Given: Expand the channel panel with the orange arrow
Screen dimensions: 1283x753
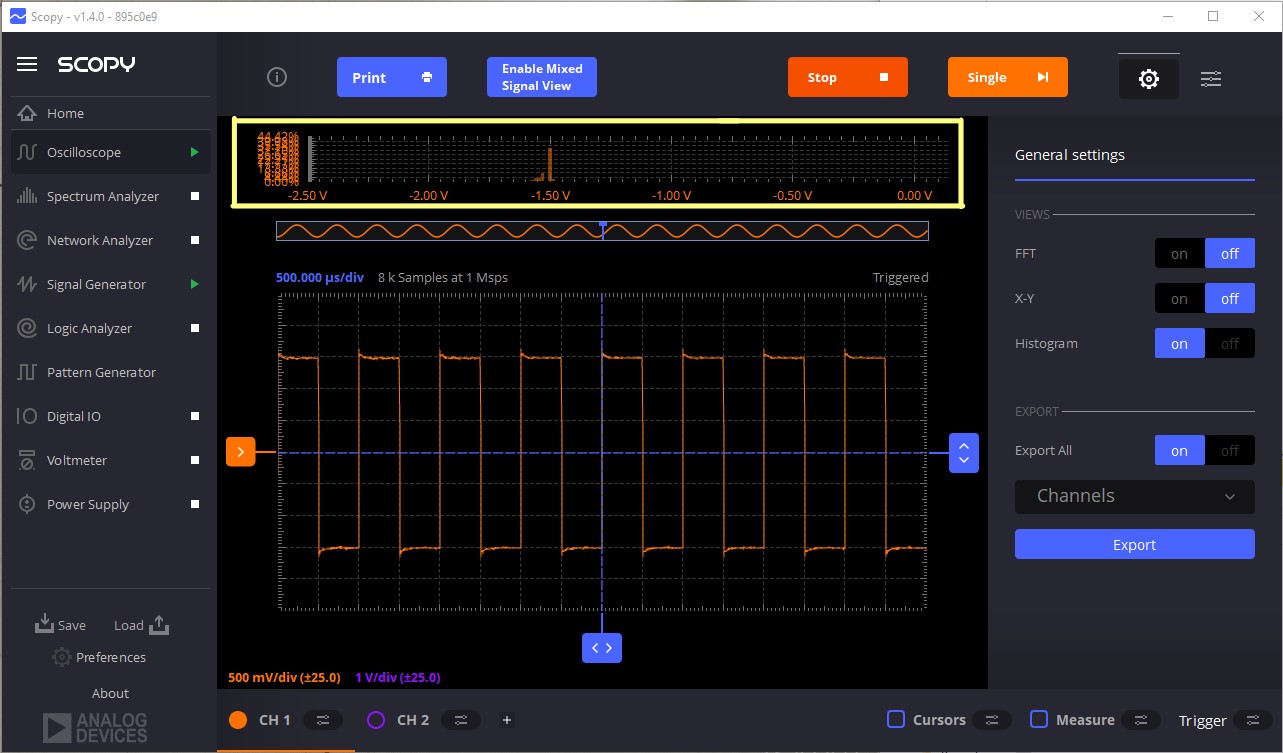Looking at the screenshot, I should coord(240,451).
